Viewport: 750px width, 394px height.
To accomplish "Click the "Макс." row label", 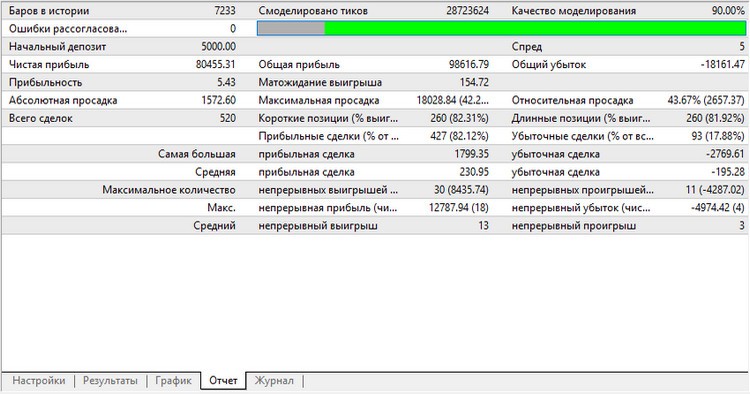I will [x=221, y=208].
